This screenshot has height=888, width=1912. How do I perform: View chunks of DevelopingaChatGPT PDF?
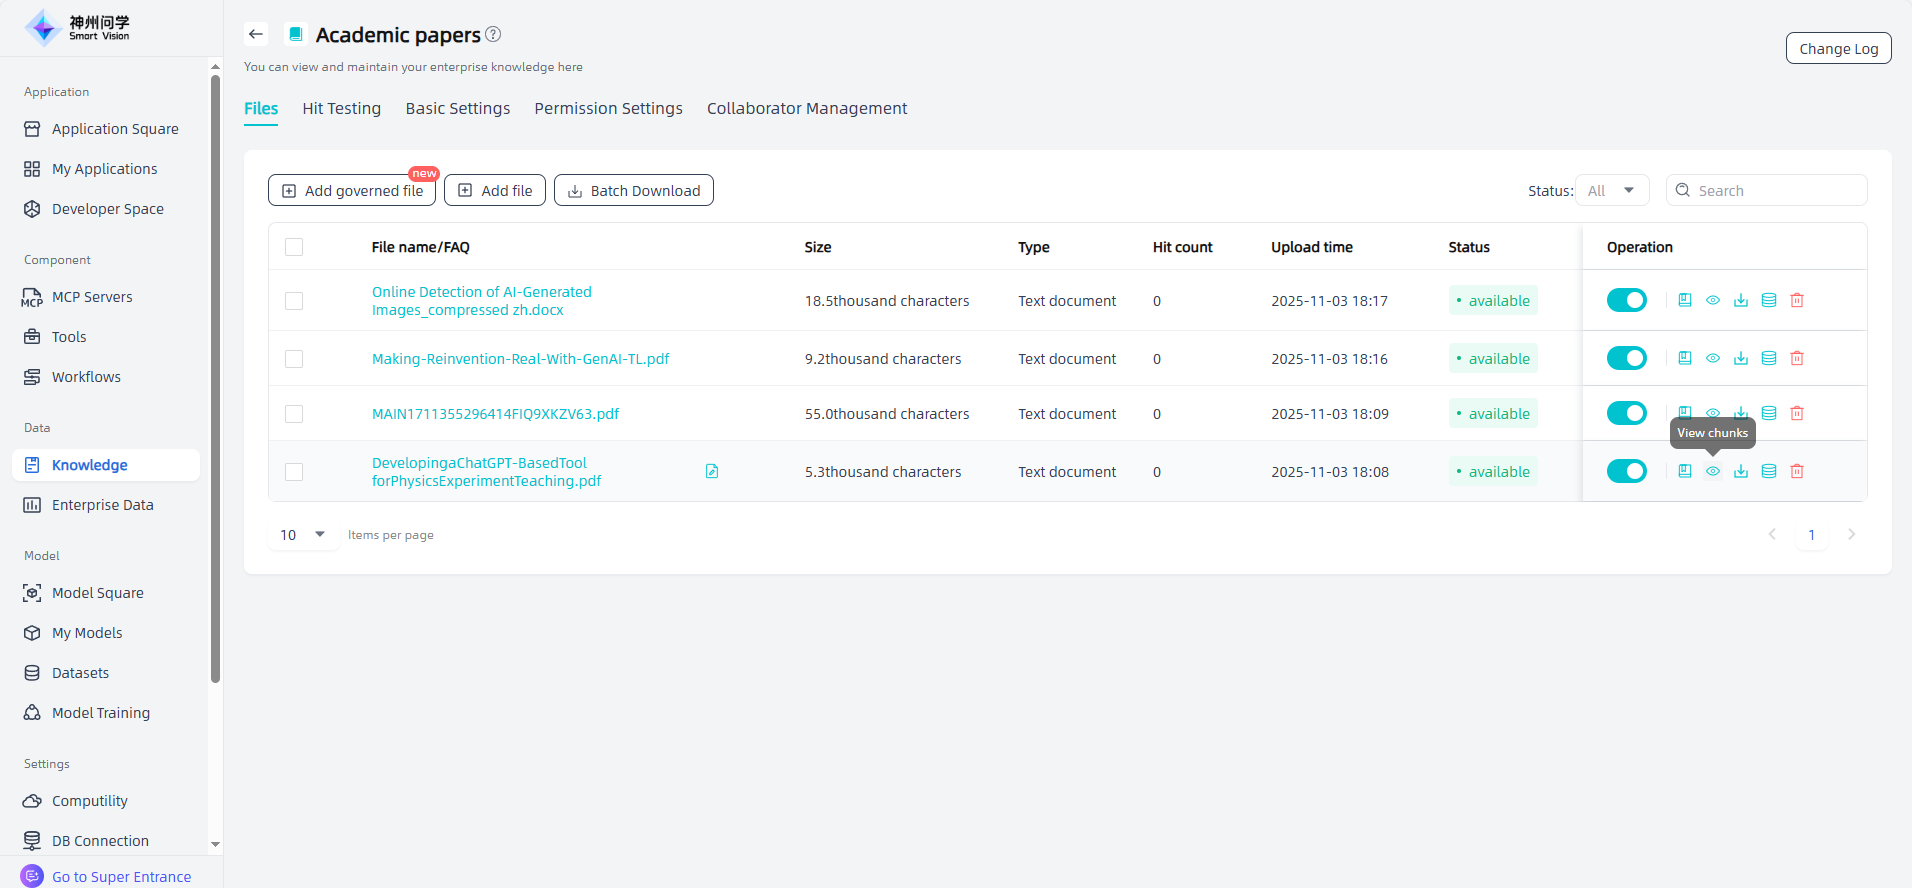click(1712, 471)
